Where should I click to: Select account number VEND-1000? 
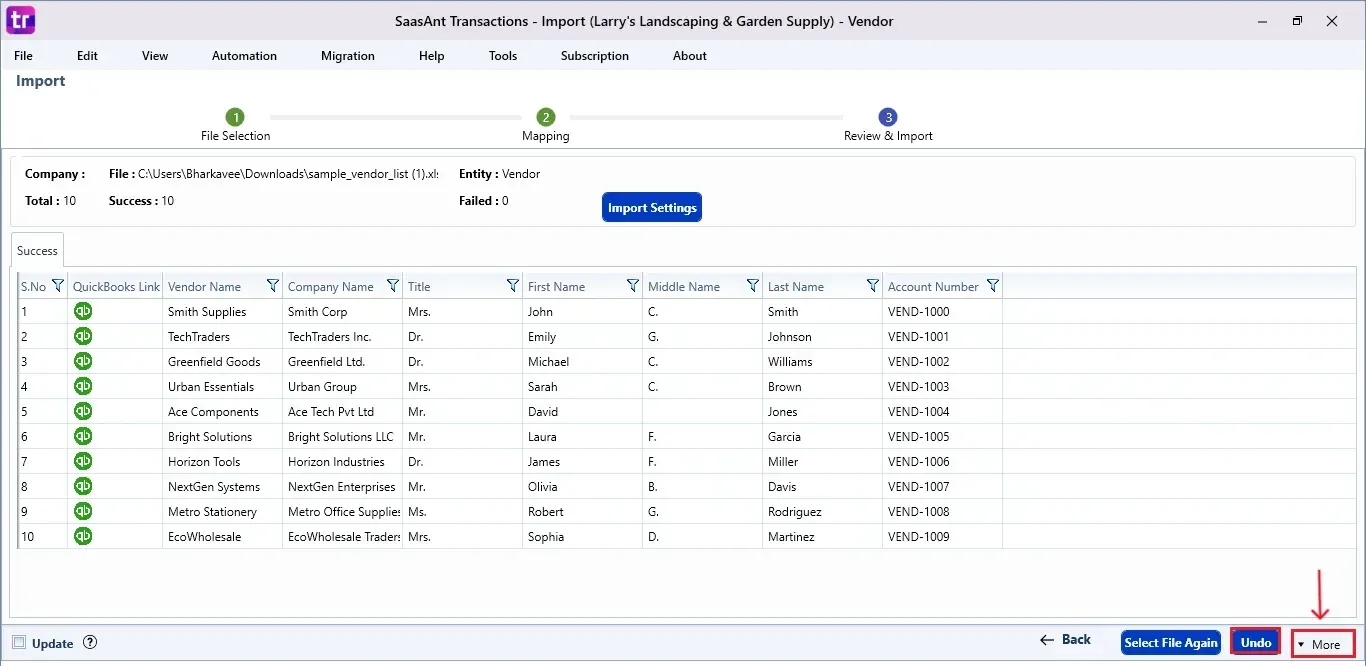click(x=943, y=311)
